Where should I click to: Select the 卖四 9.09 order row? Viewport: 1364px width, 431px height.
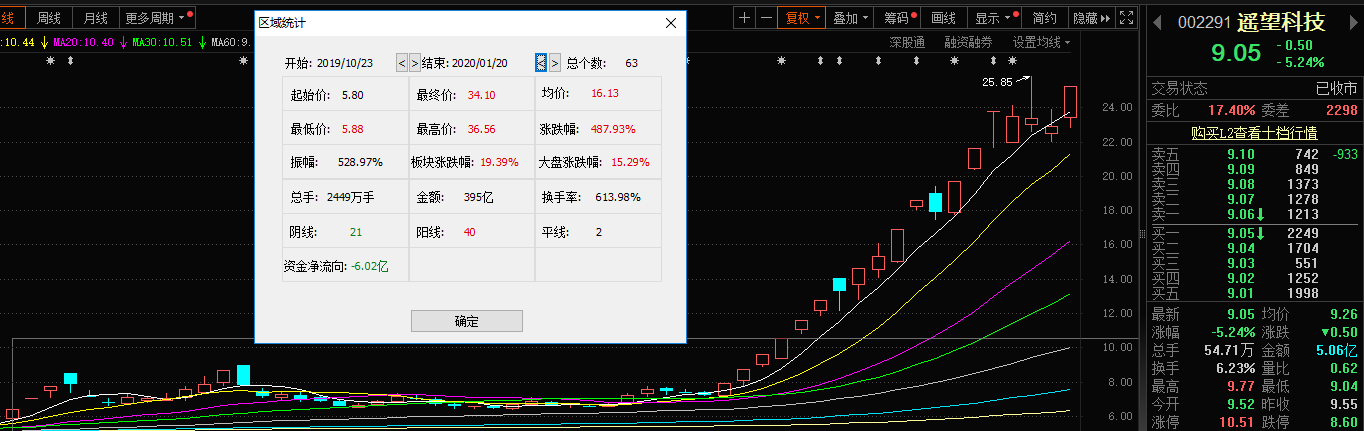click(1253, 169)
